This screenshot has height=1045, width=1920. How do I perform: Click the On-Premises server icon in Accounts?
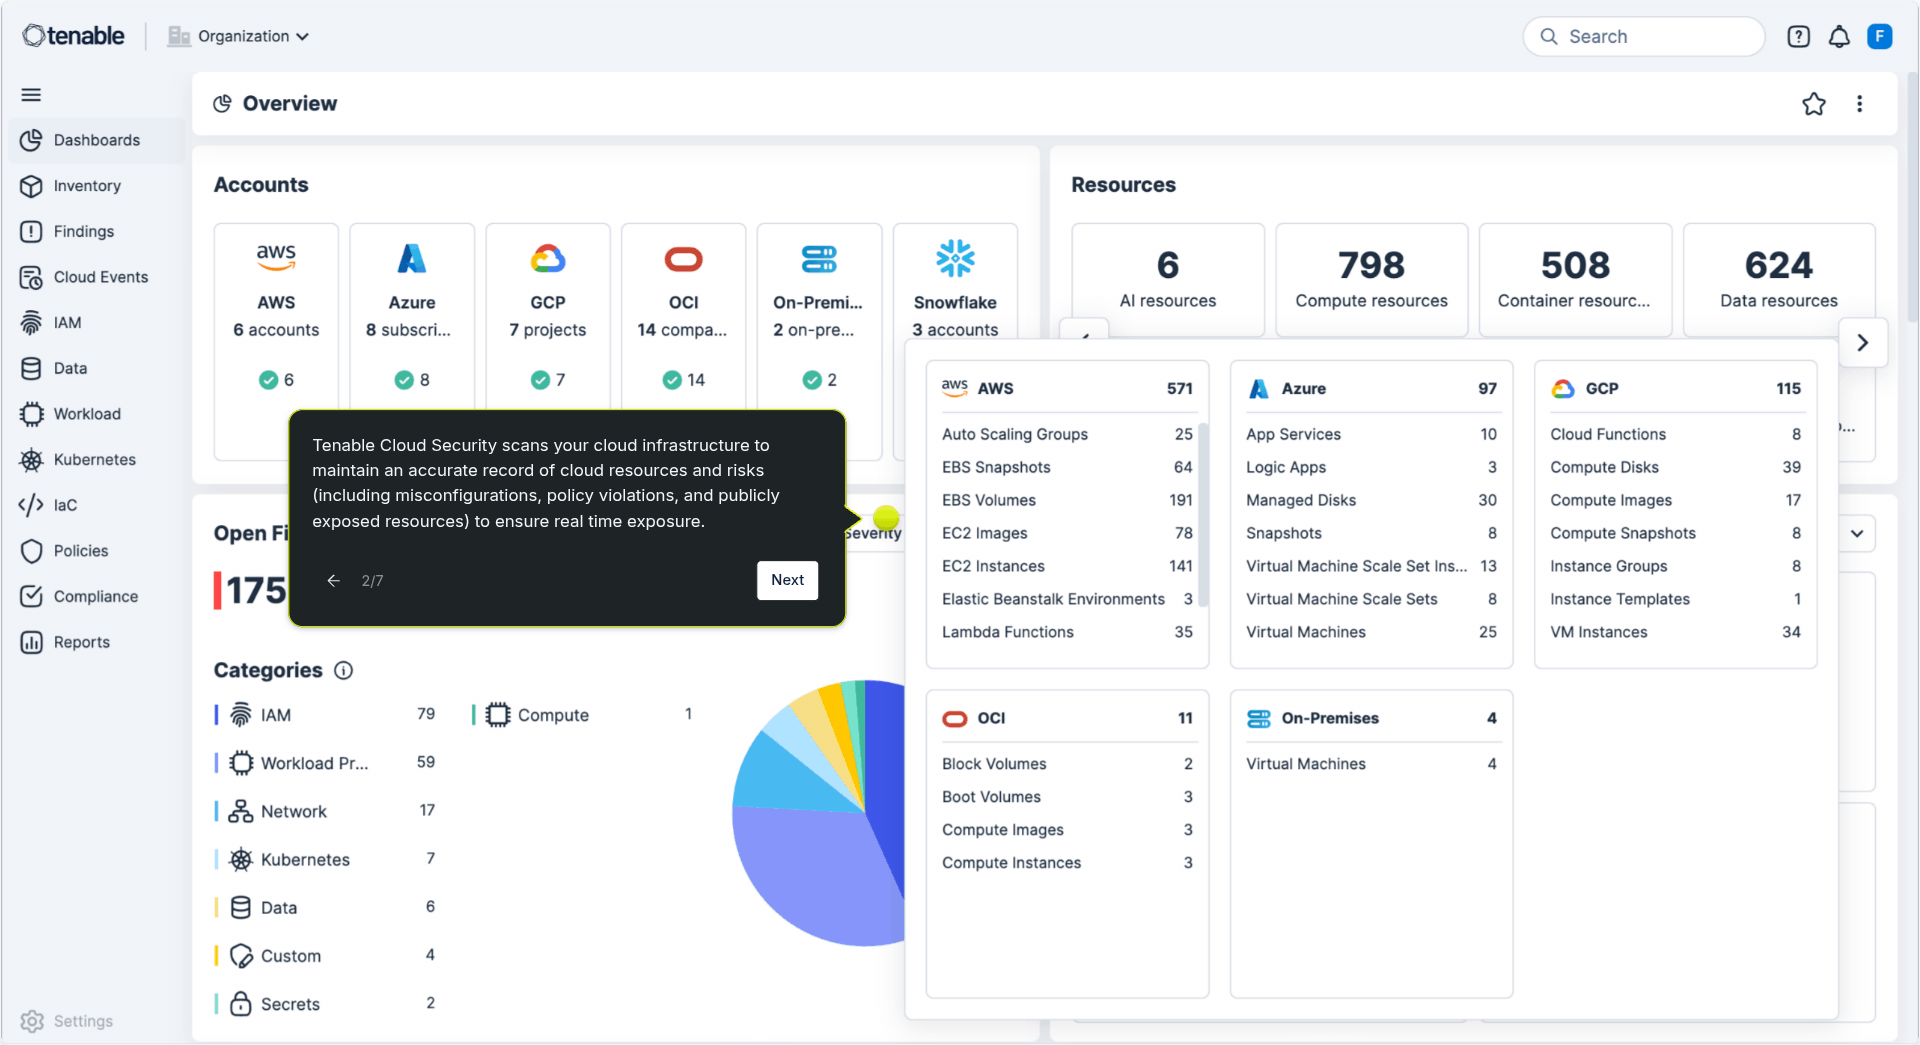coord(819,259)
